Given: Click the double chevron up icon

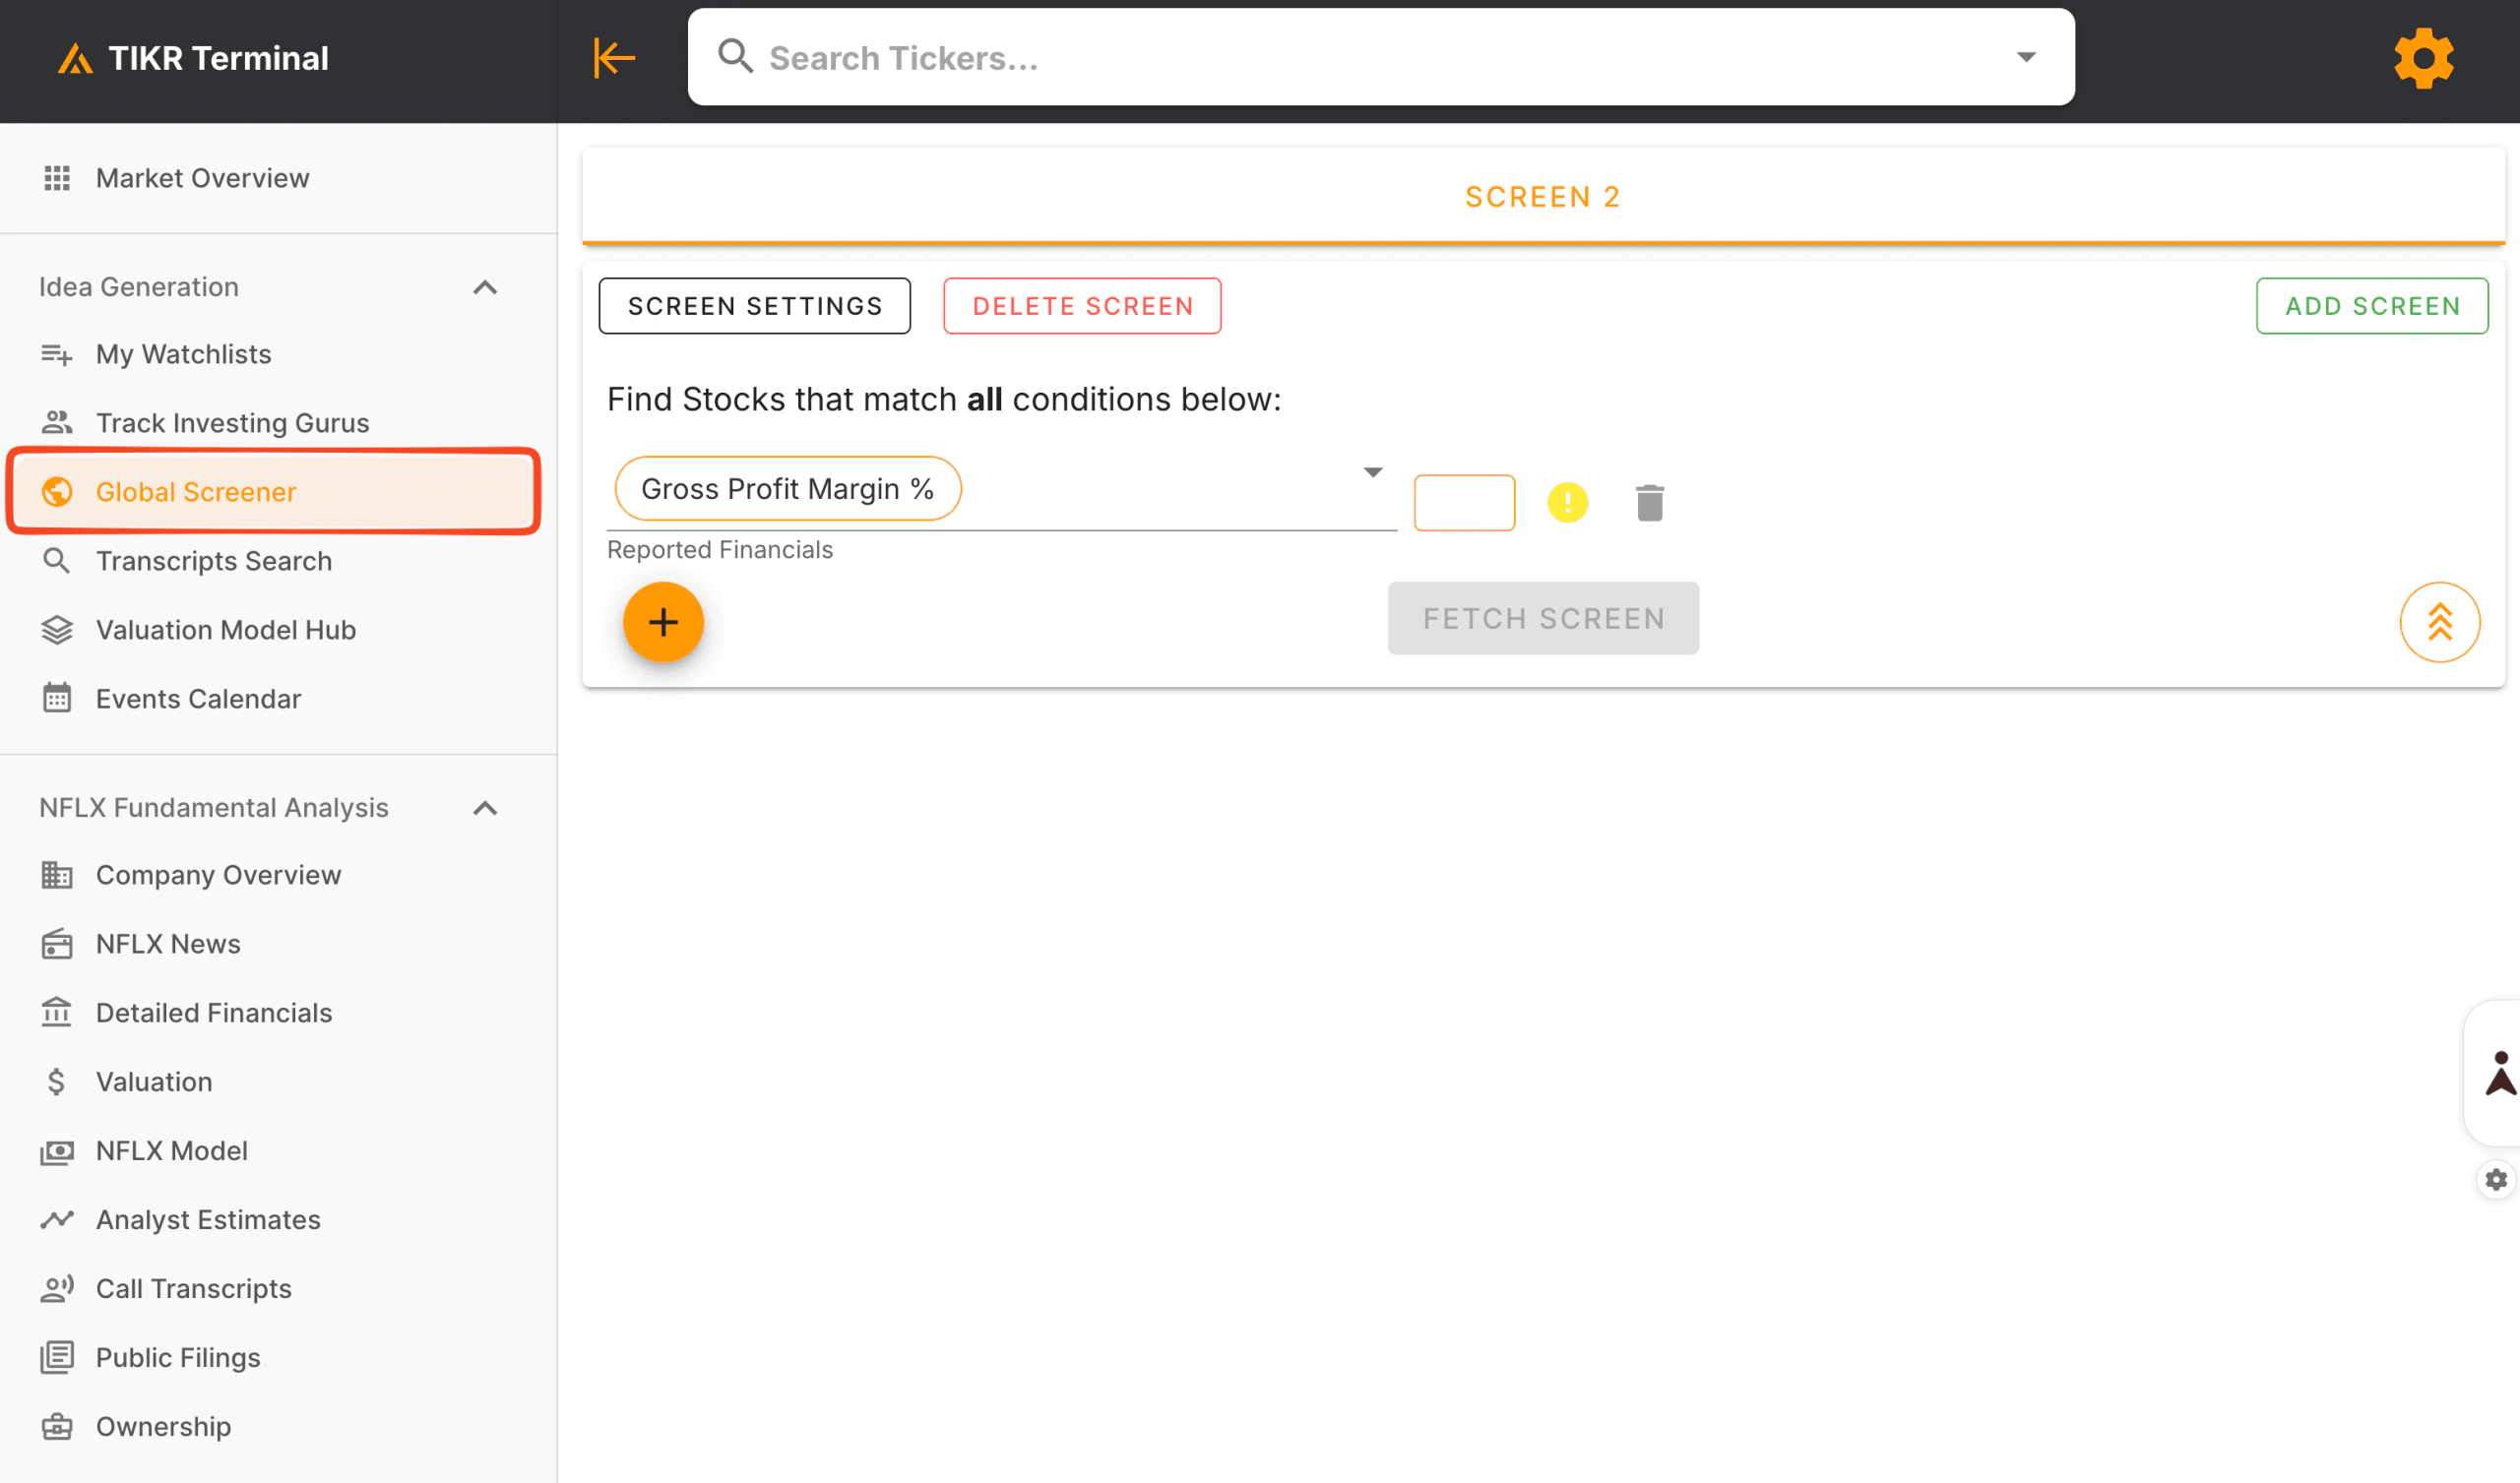Looking at the screenshot, I should click(2439, 622).
